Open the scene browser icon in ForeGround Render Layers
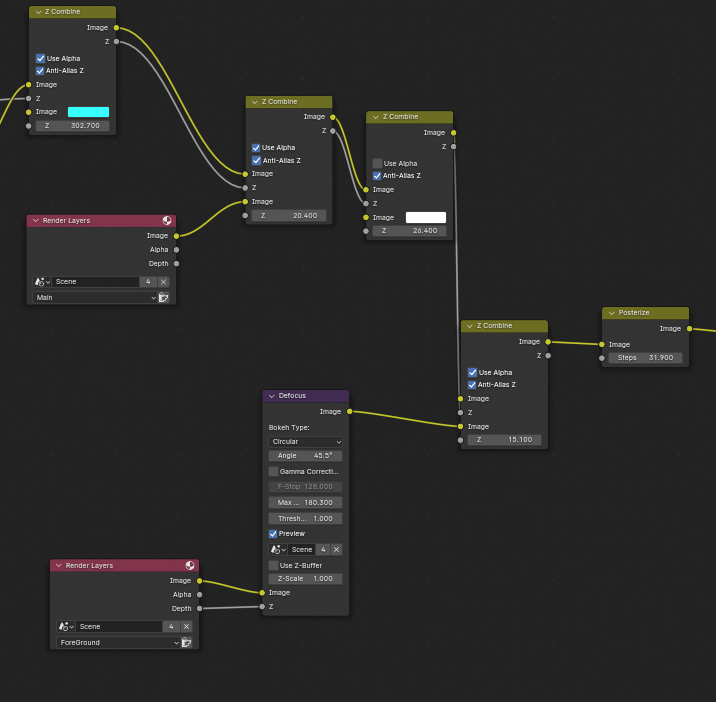716x702 pixels. 66,627
